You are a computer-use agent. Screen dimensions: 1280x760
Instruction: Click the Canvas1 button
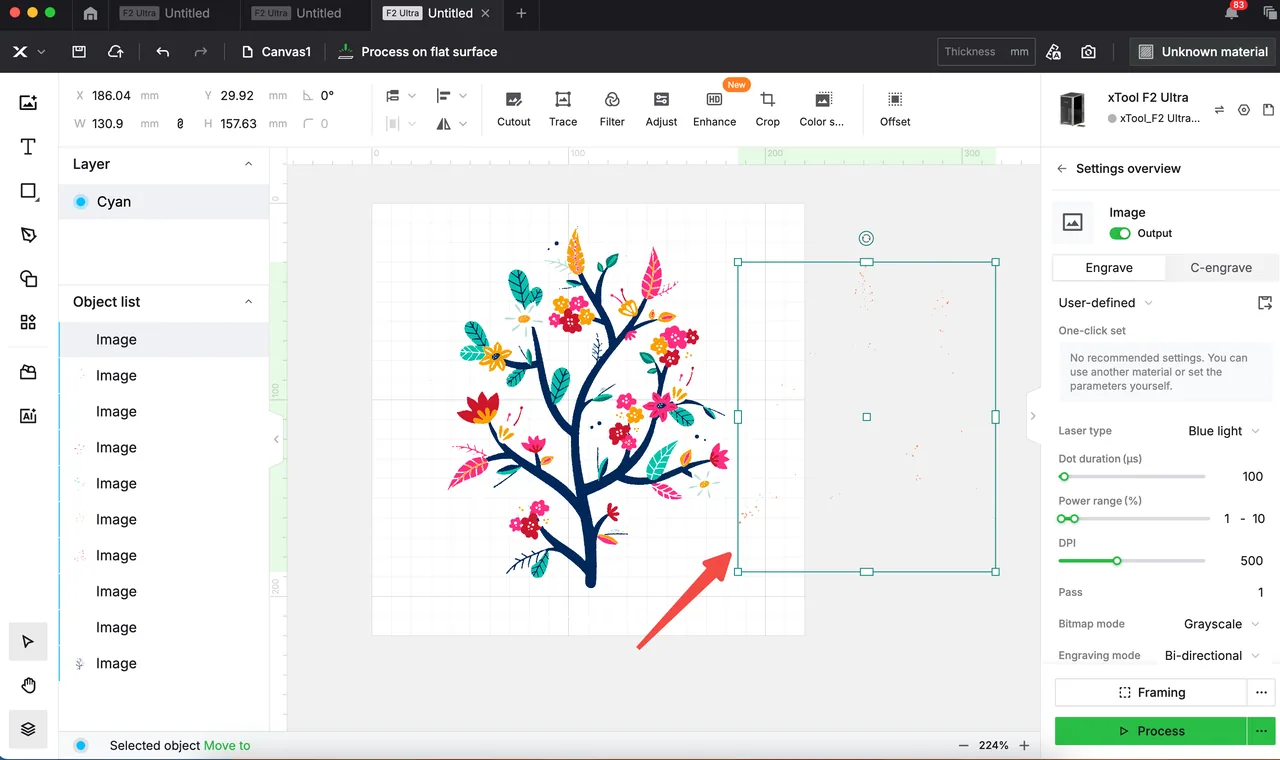277,52
